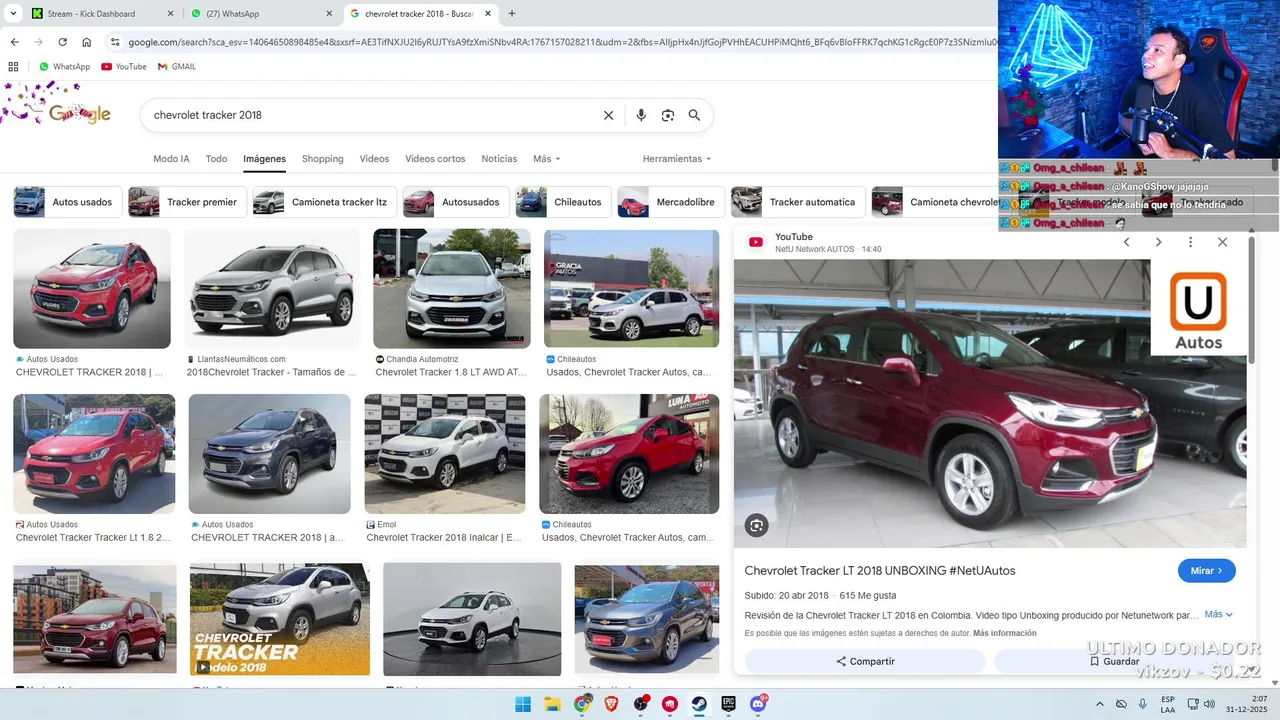Screen dimensions: 1280x720
Task: Open the Chrome apps grid icon
Action: point(13,67)
